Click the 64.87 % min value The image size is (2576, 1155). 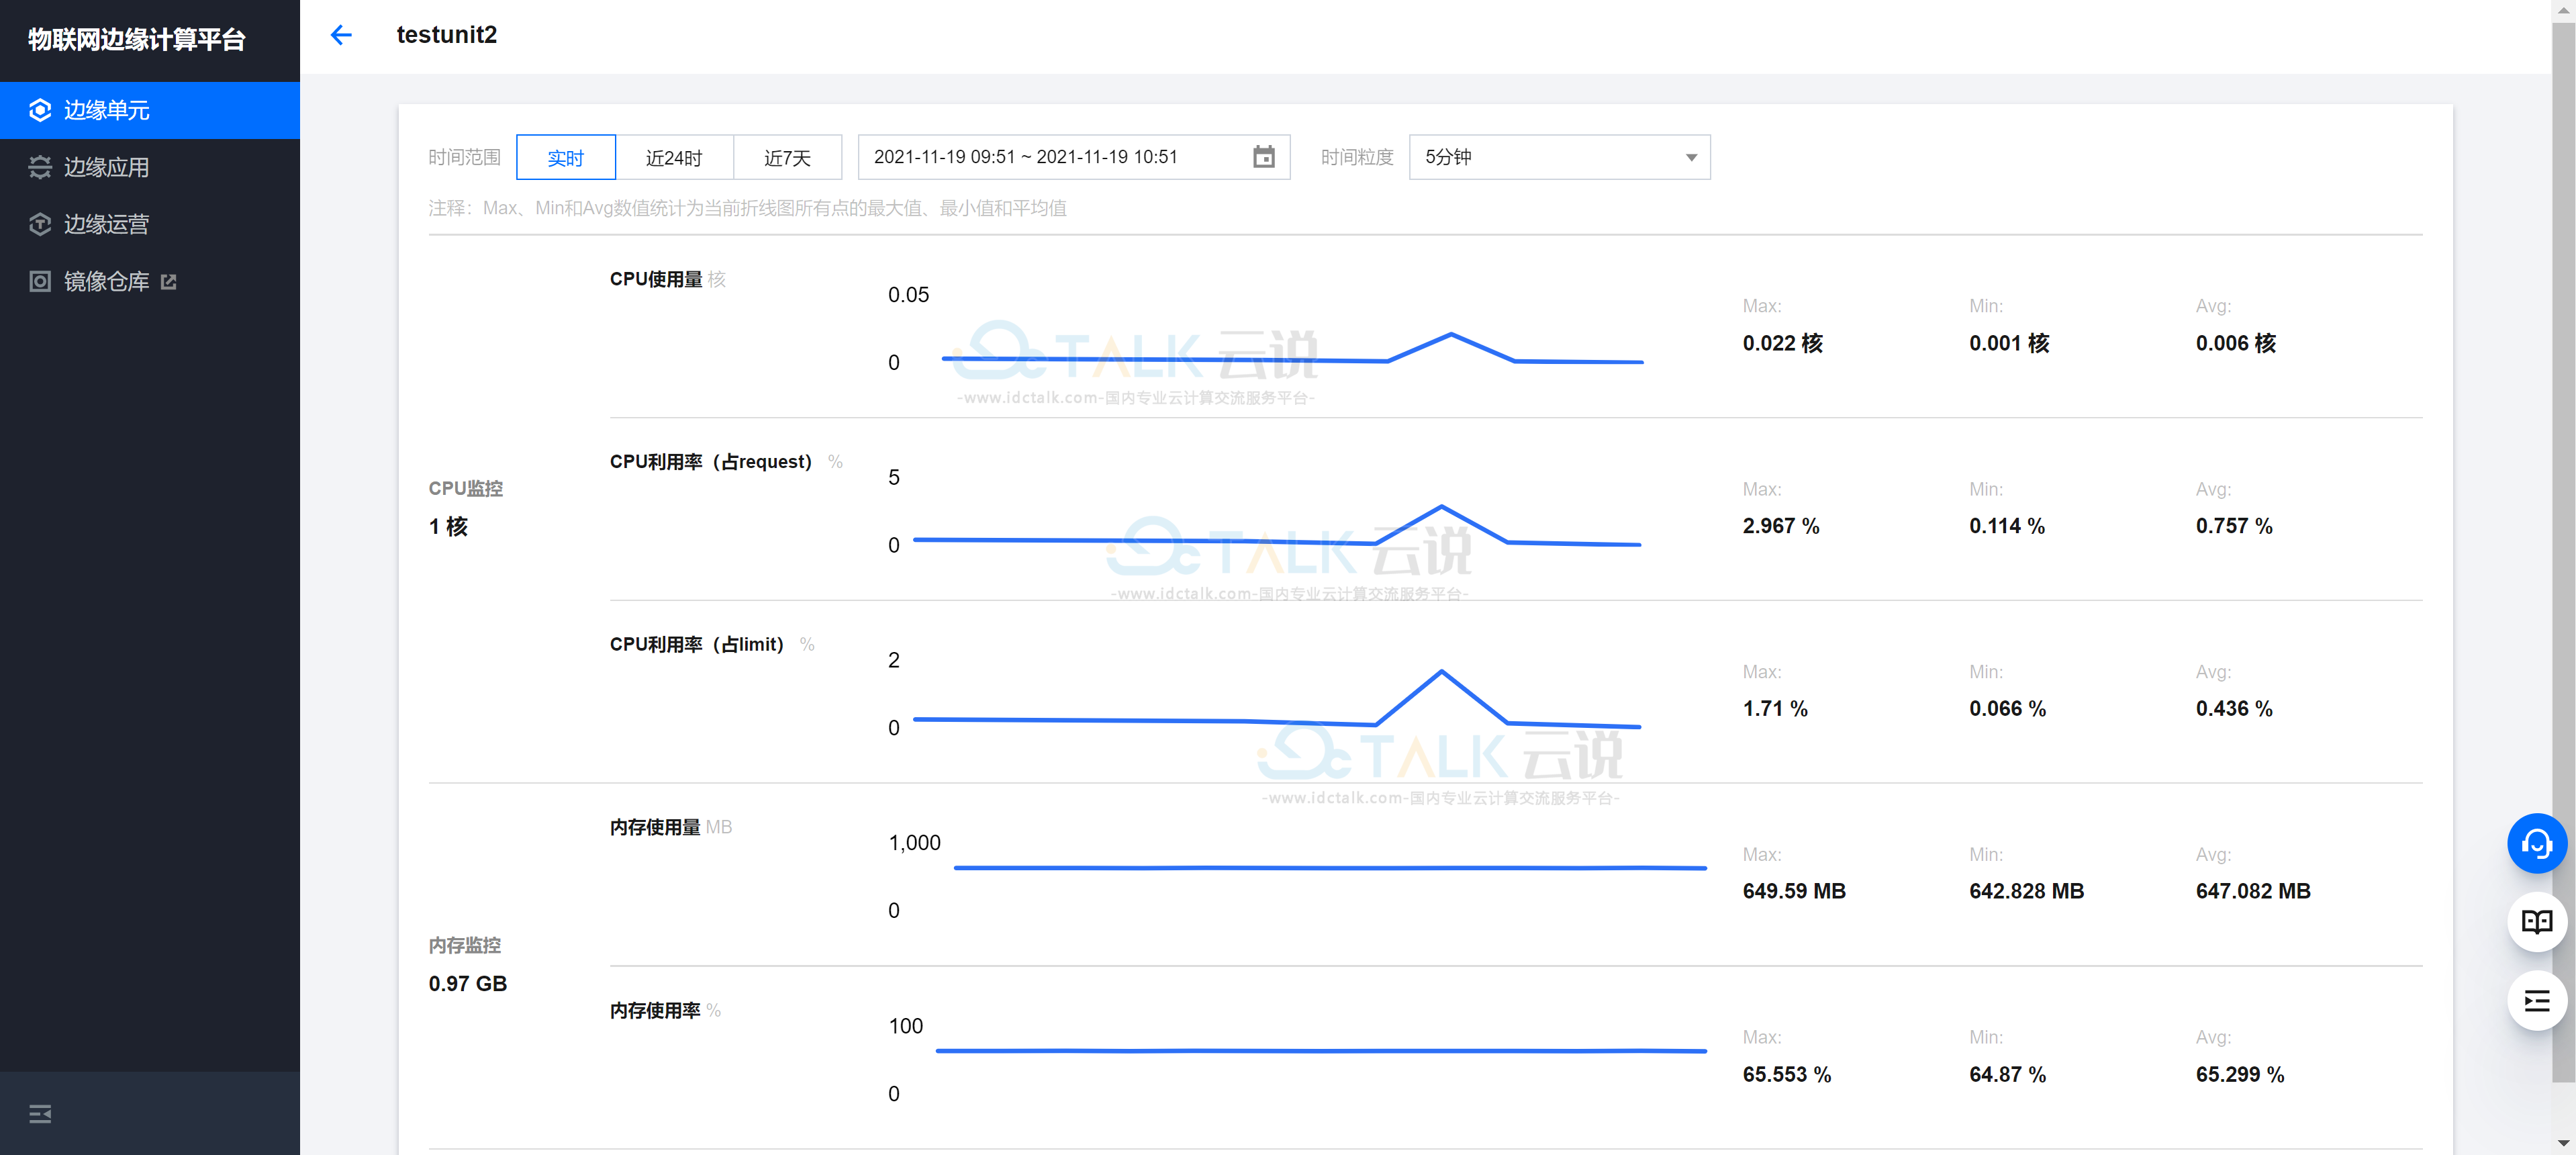tap(2008, 1075)
